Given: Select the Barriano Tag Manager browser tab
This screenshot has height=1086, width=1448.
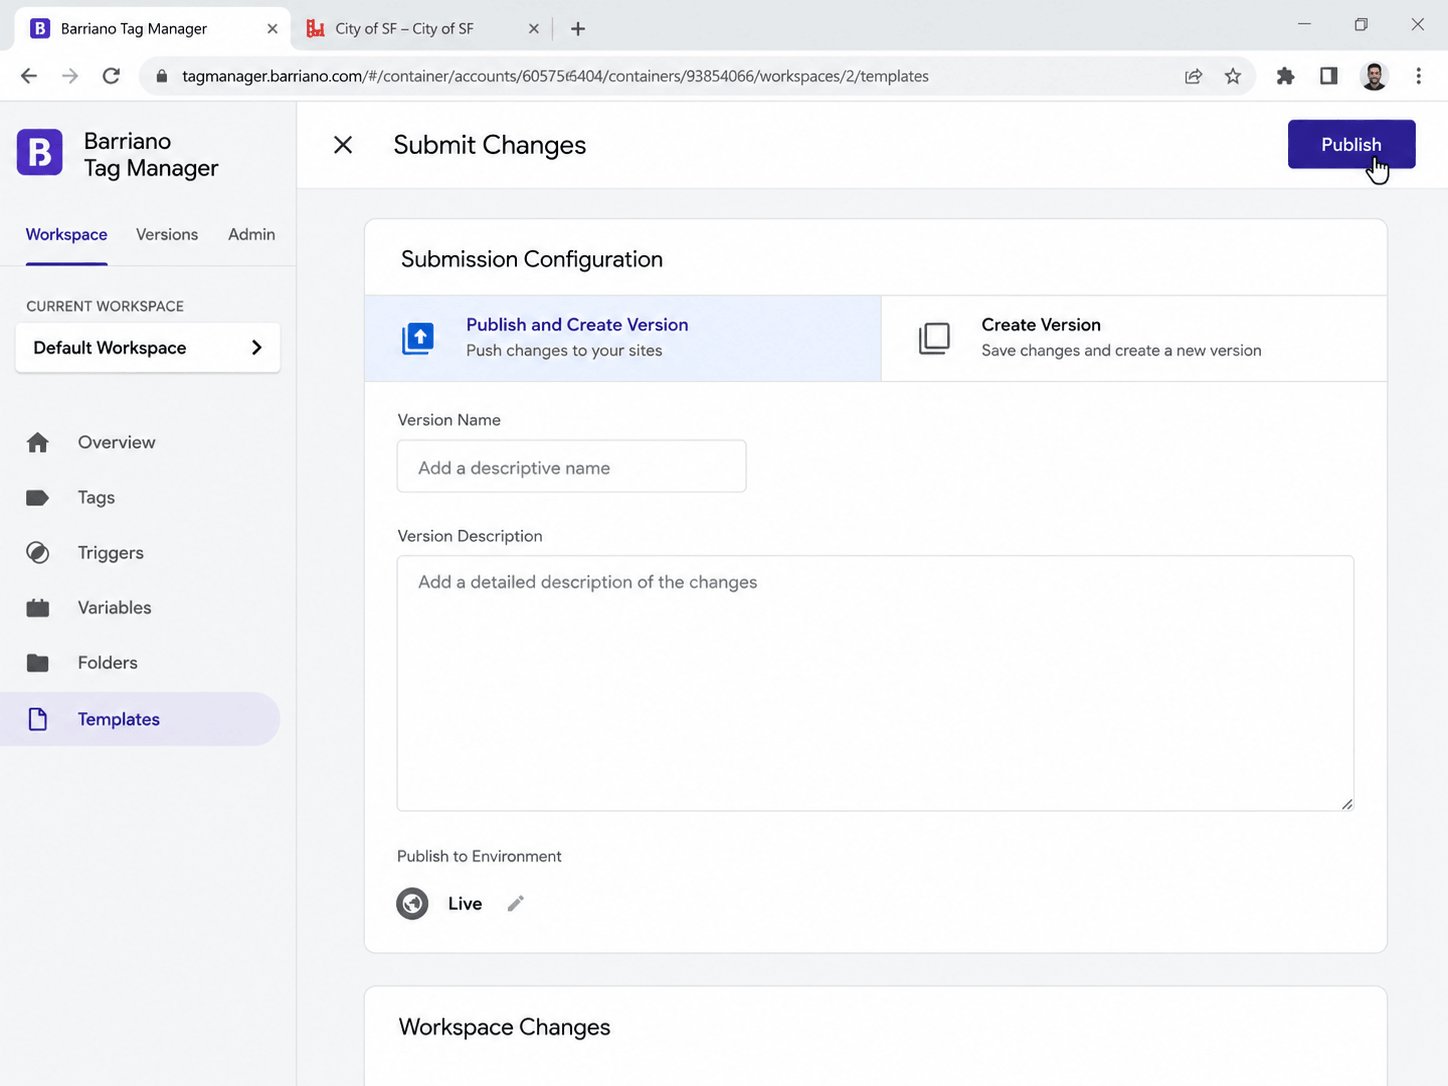Looking at the screenshot, I should tap(150, 28).
